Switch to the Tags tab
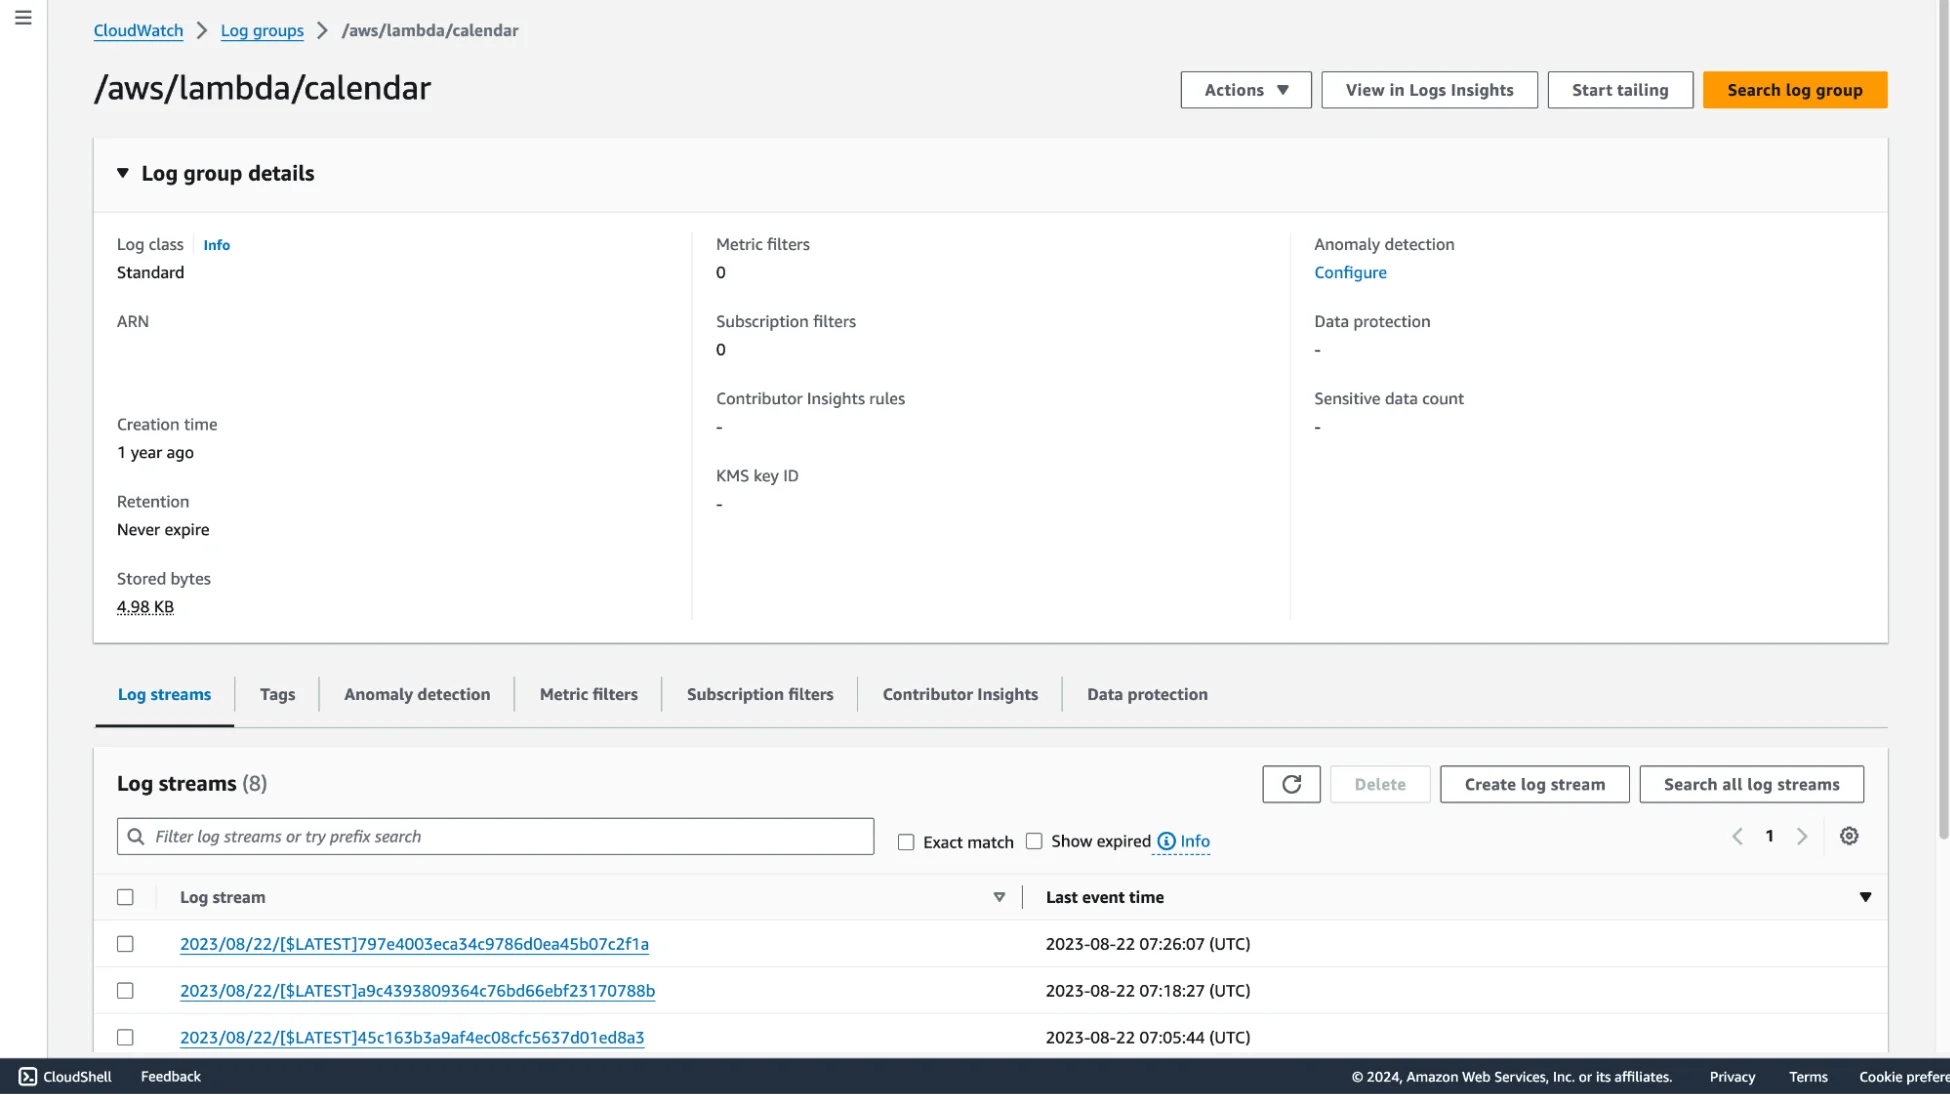Image resolution: width=1950 pixels, height=1095 pixels. (x=277, y=694)
